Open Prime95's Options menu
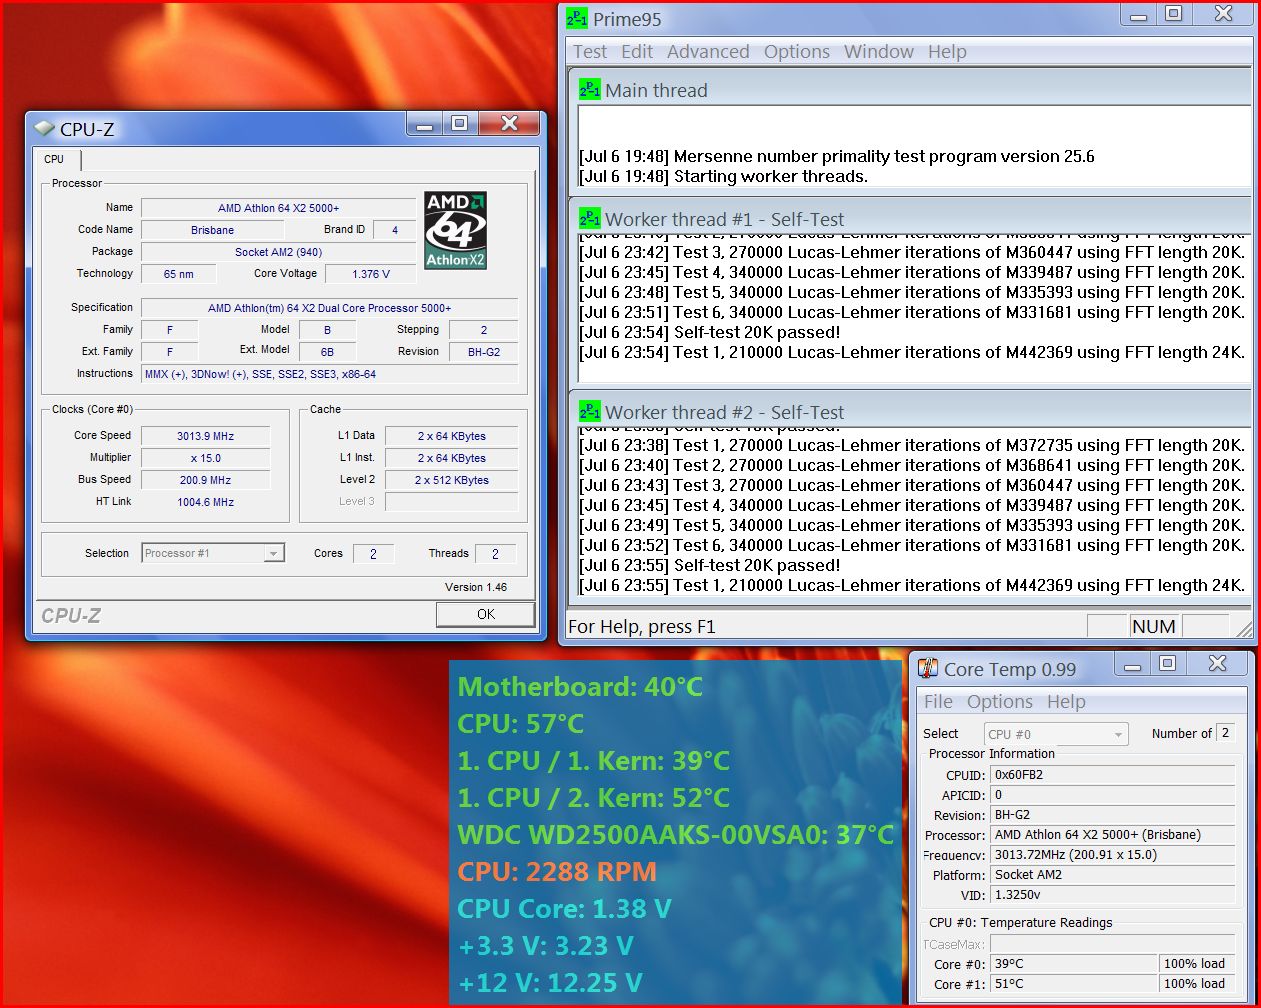 796,52
